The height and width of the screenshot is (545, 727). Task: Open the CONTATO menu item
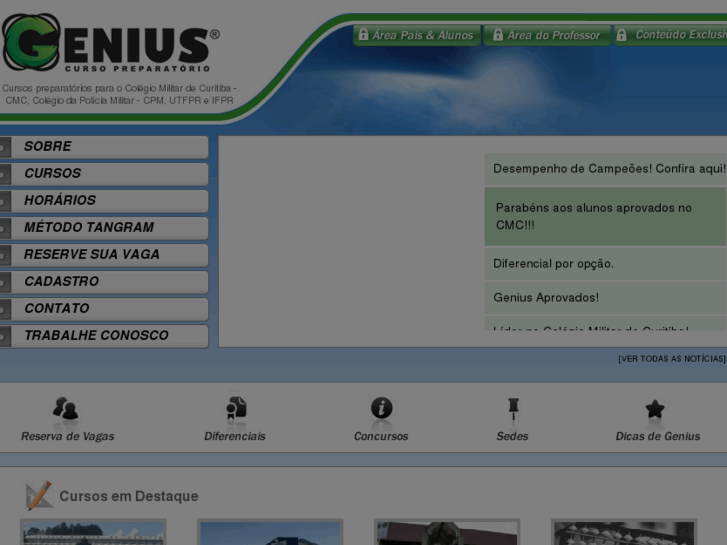click(104, 308)
